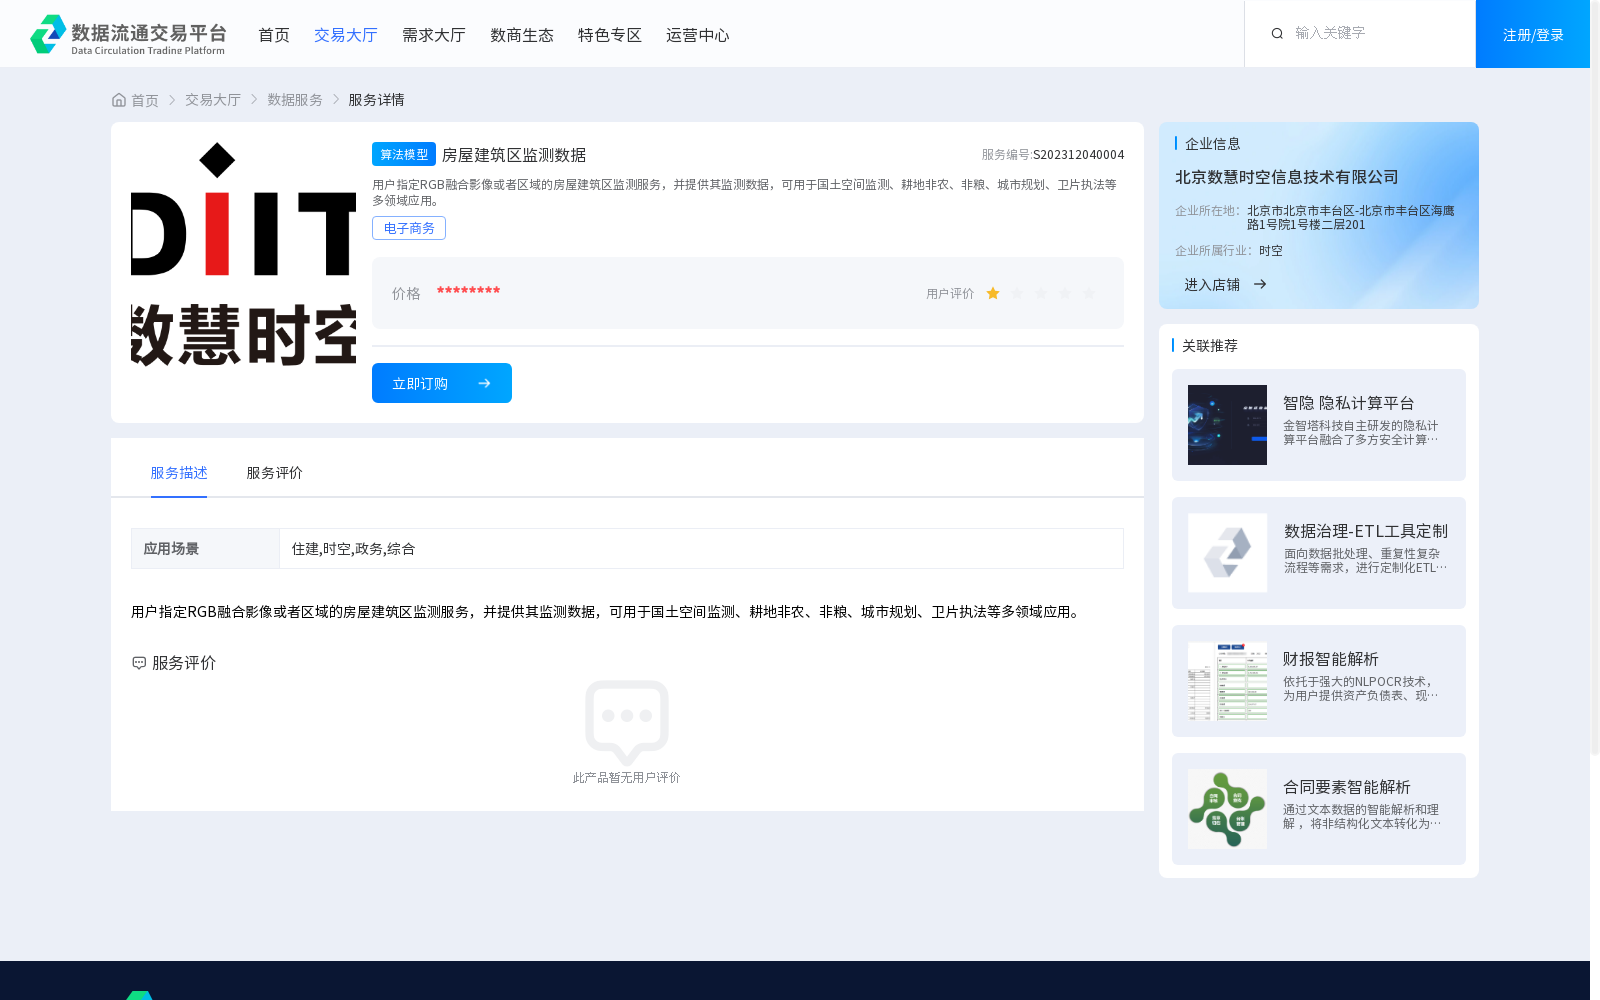The image size is (1600, 1000).
Task: Click the masked price asterisks
Action: pos(468,291)
